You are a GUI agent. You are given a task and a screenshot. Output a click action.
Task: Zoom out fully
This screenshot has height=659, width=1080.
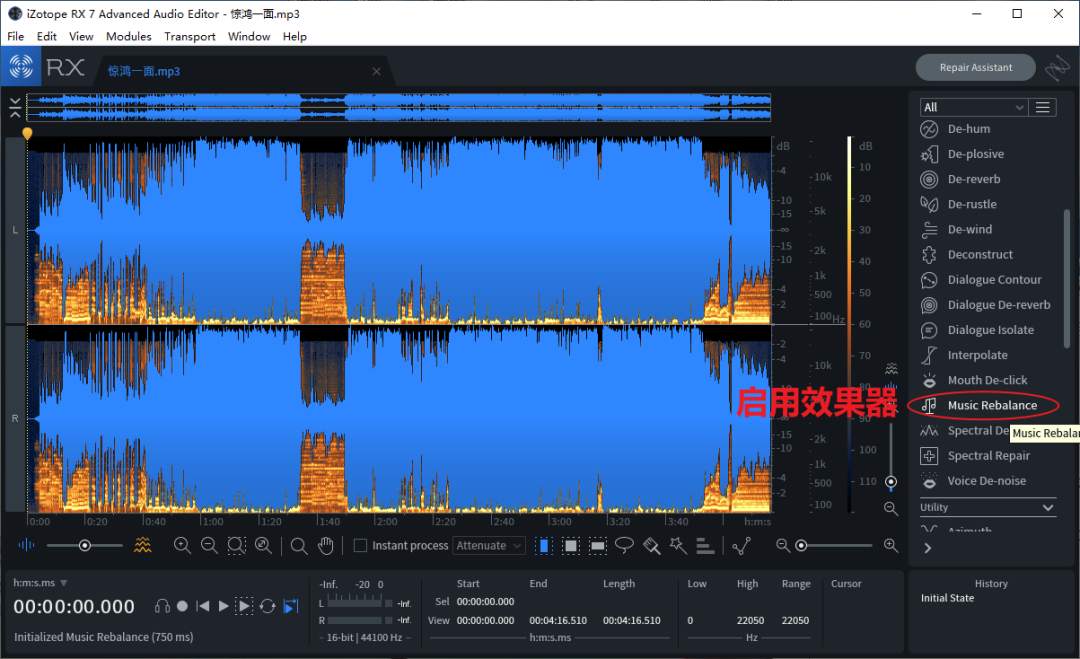[x=263, y=545]
